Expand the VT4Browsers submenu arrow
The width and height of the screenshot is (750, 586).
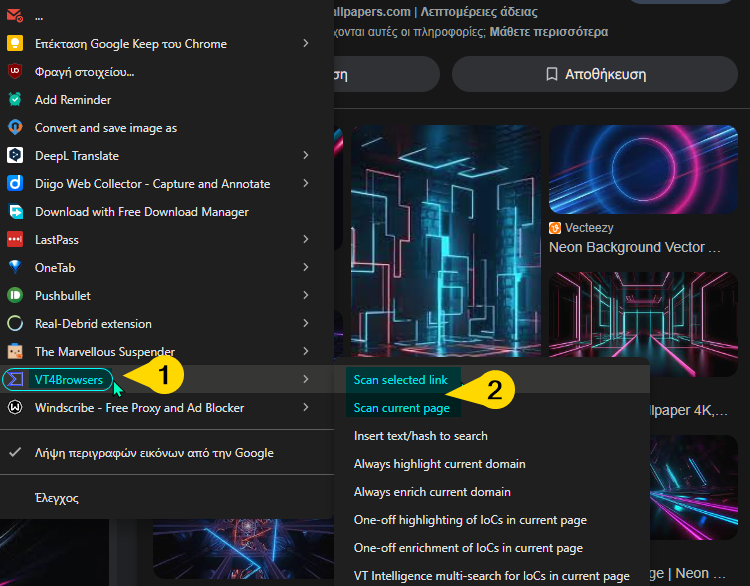[306, 379]
